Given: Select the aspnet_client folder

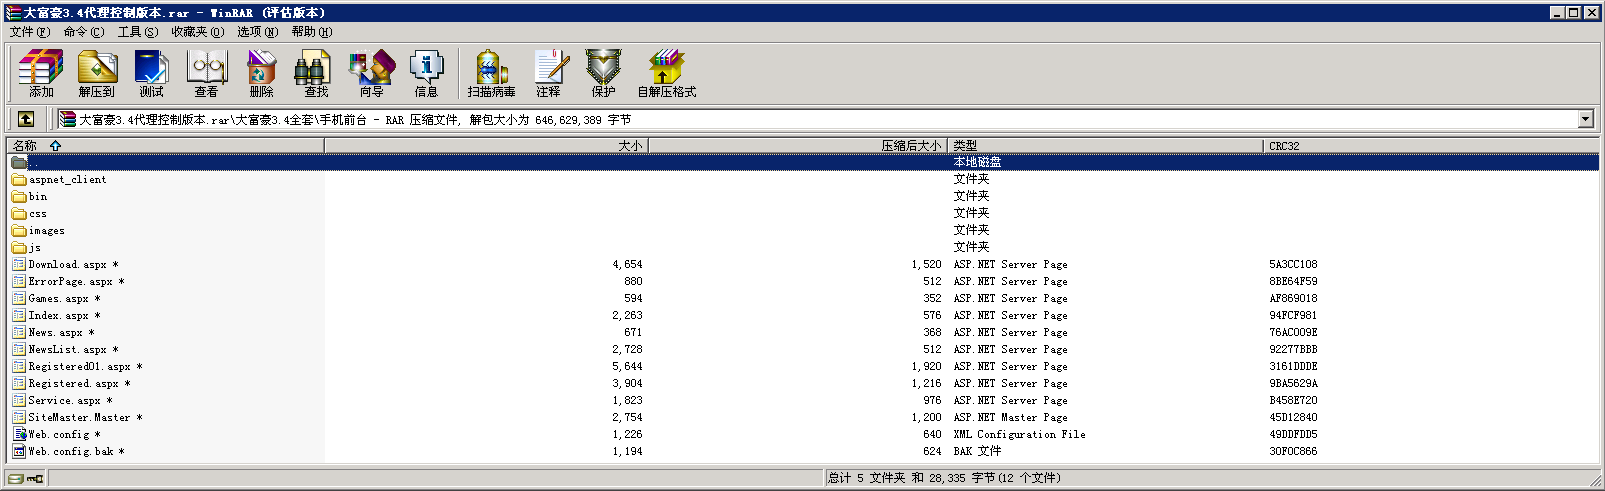Looking at the screenshot, I should [x=67, y=180].
